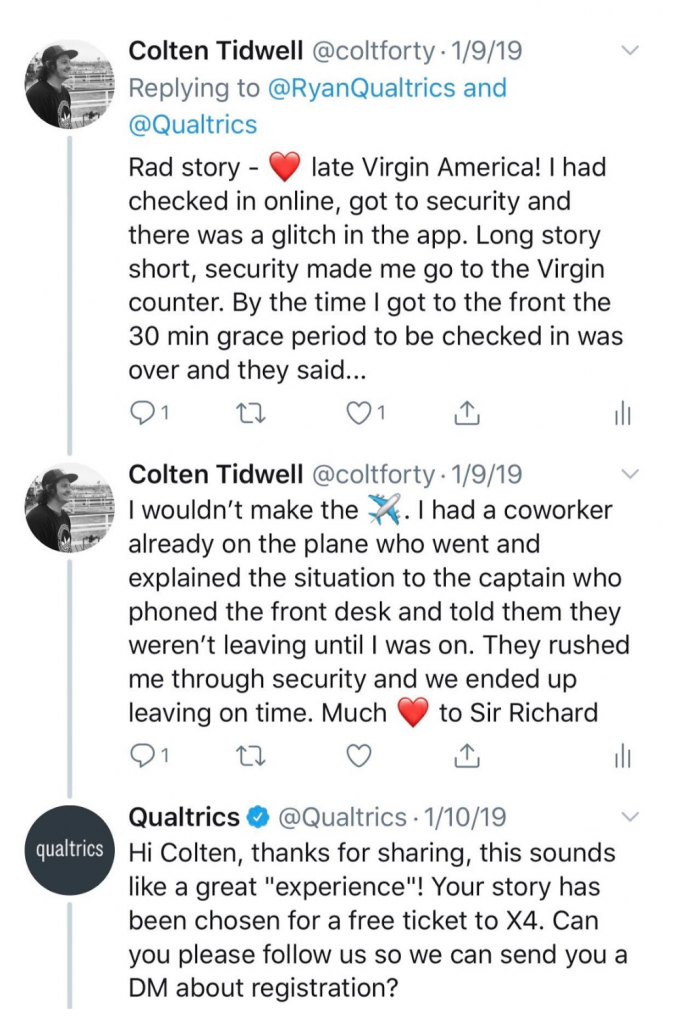Retweet the first Virgin America tweet
681x1024 pixels.
point(250,412)
